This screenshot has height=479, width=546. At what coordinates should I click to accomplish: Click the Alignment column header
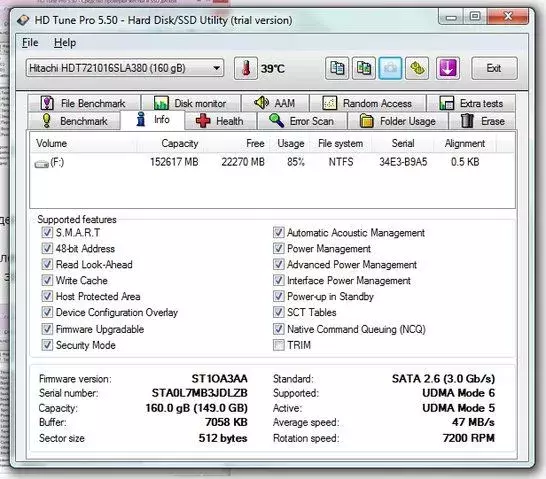tap(465, 143)
